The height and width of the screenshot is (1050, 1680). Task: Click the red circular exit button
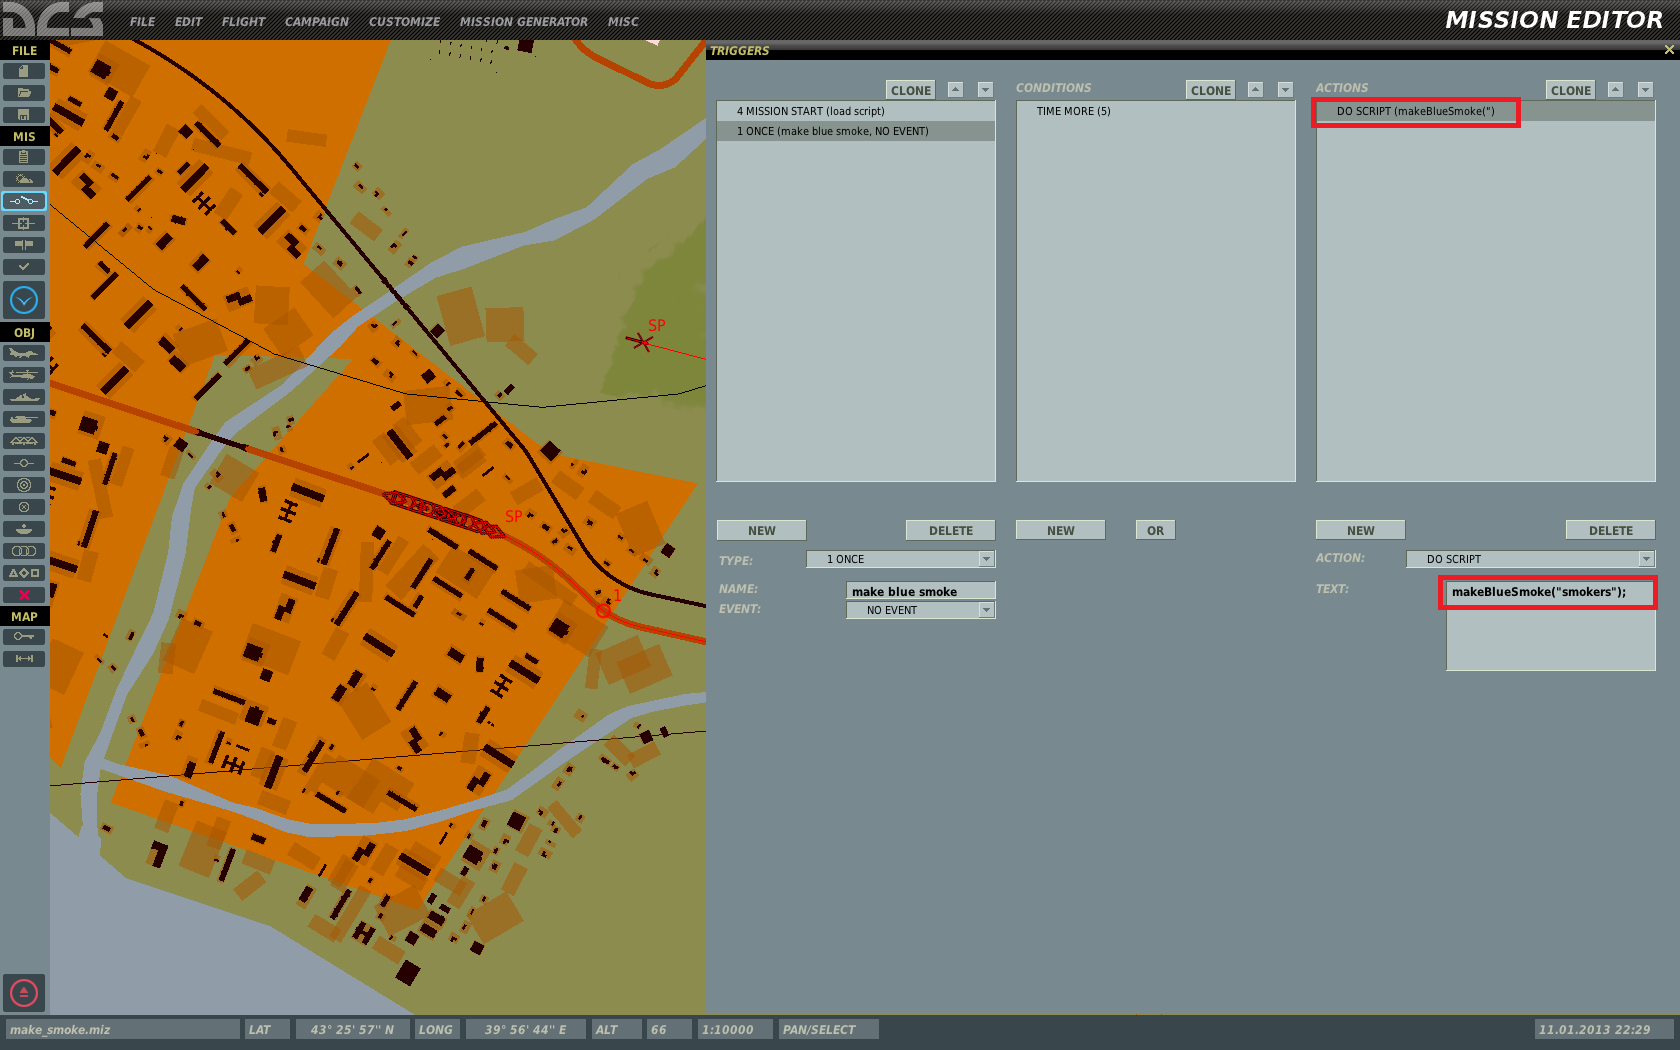coord(24,993)
